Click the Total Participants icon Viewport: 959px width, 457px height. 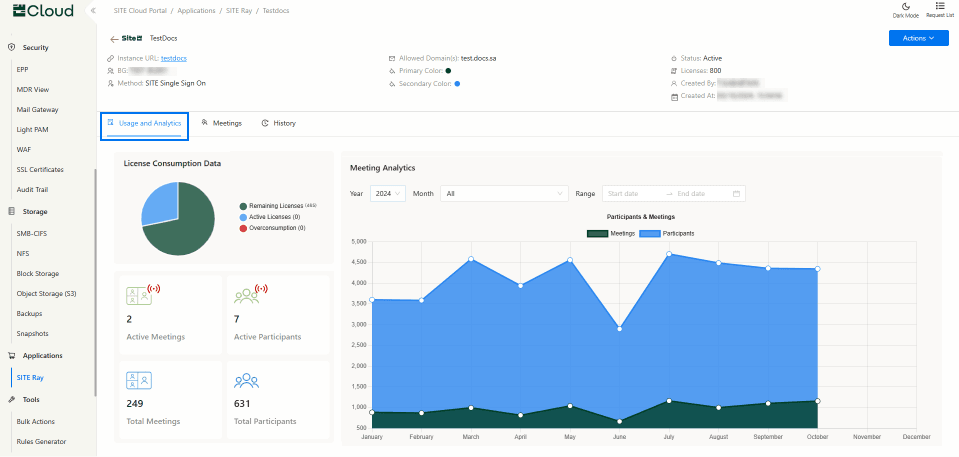[x=247, y=380]
